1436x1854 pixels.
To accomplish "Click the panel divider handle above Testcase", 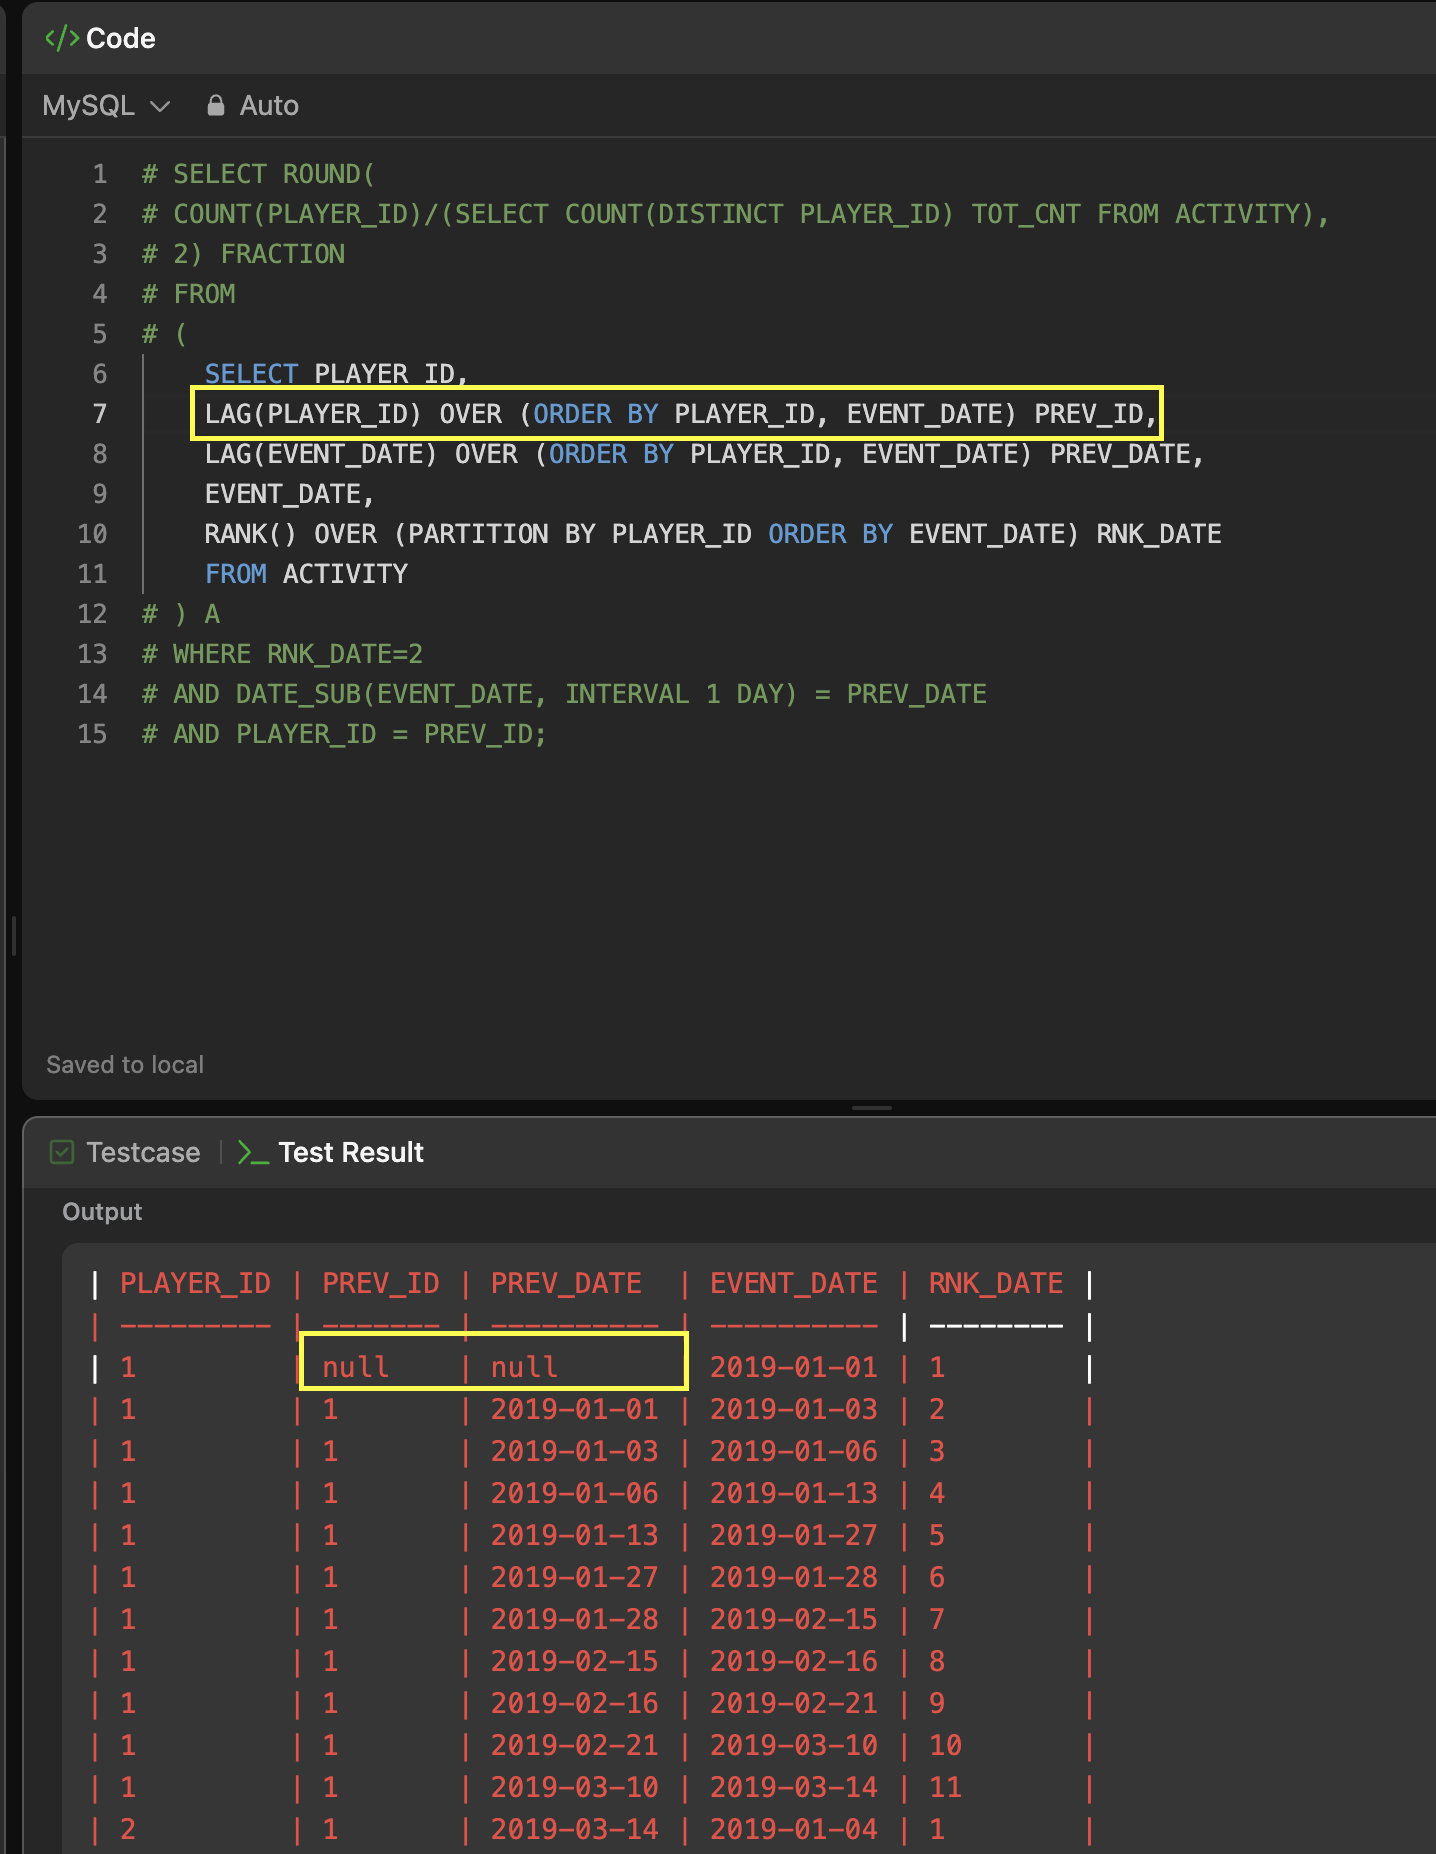I will [871, 1108].
